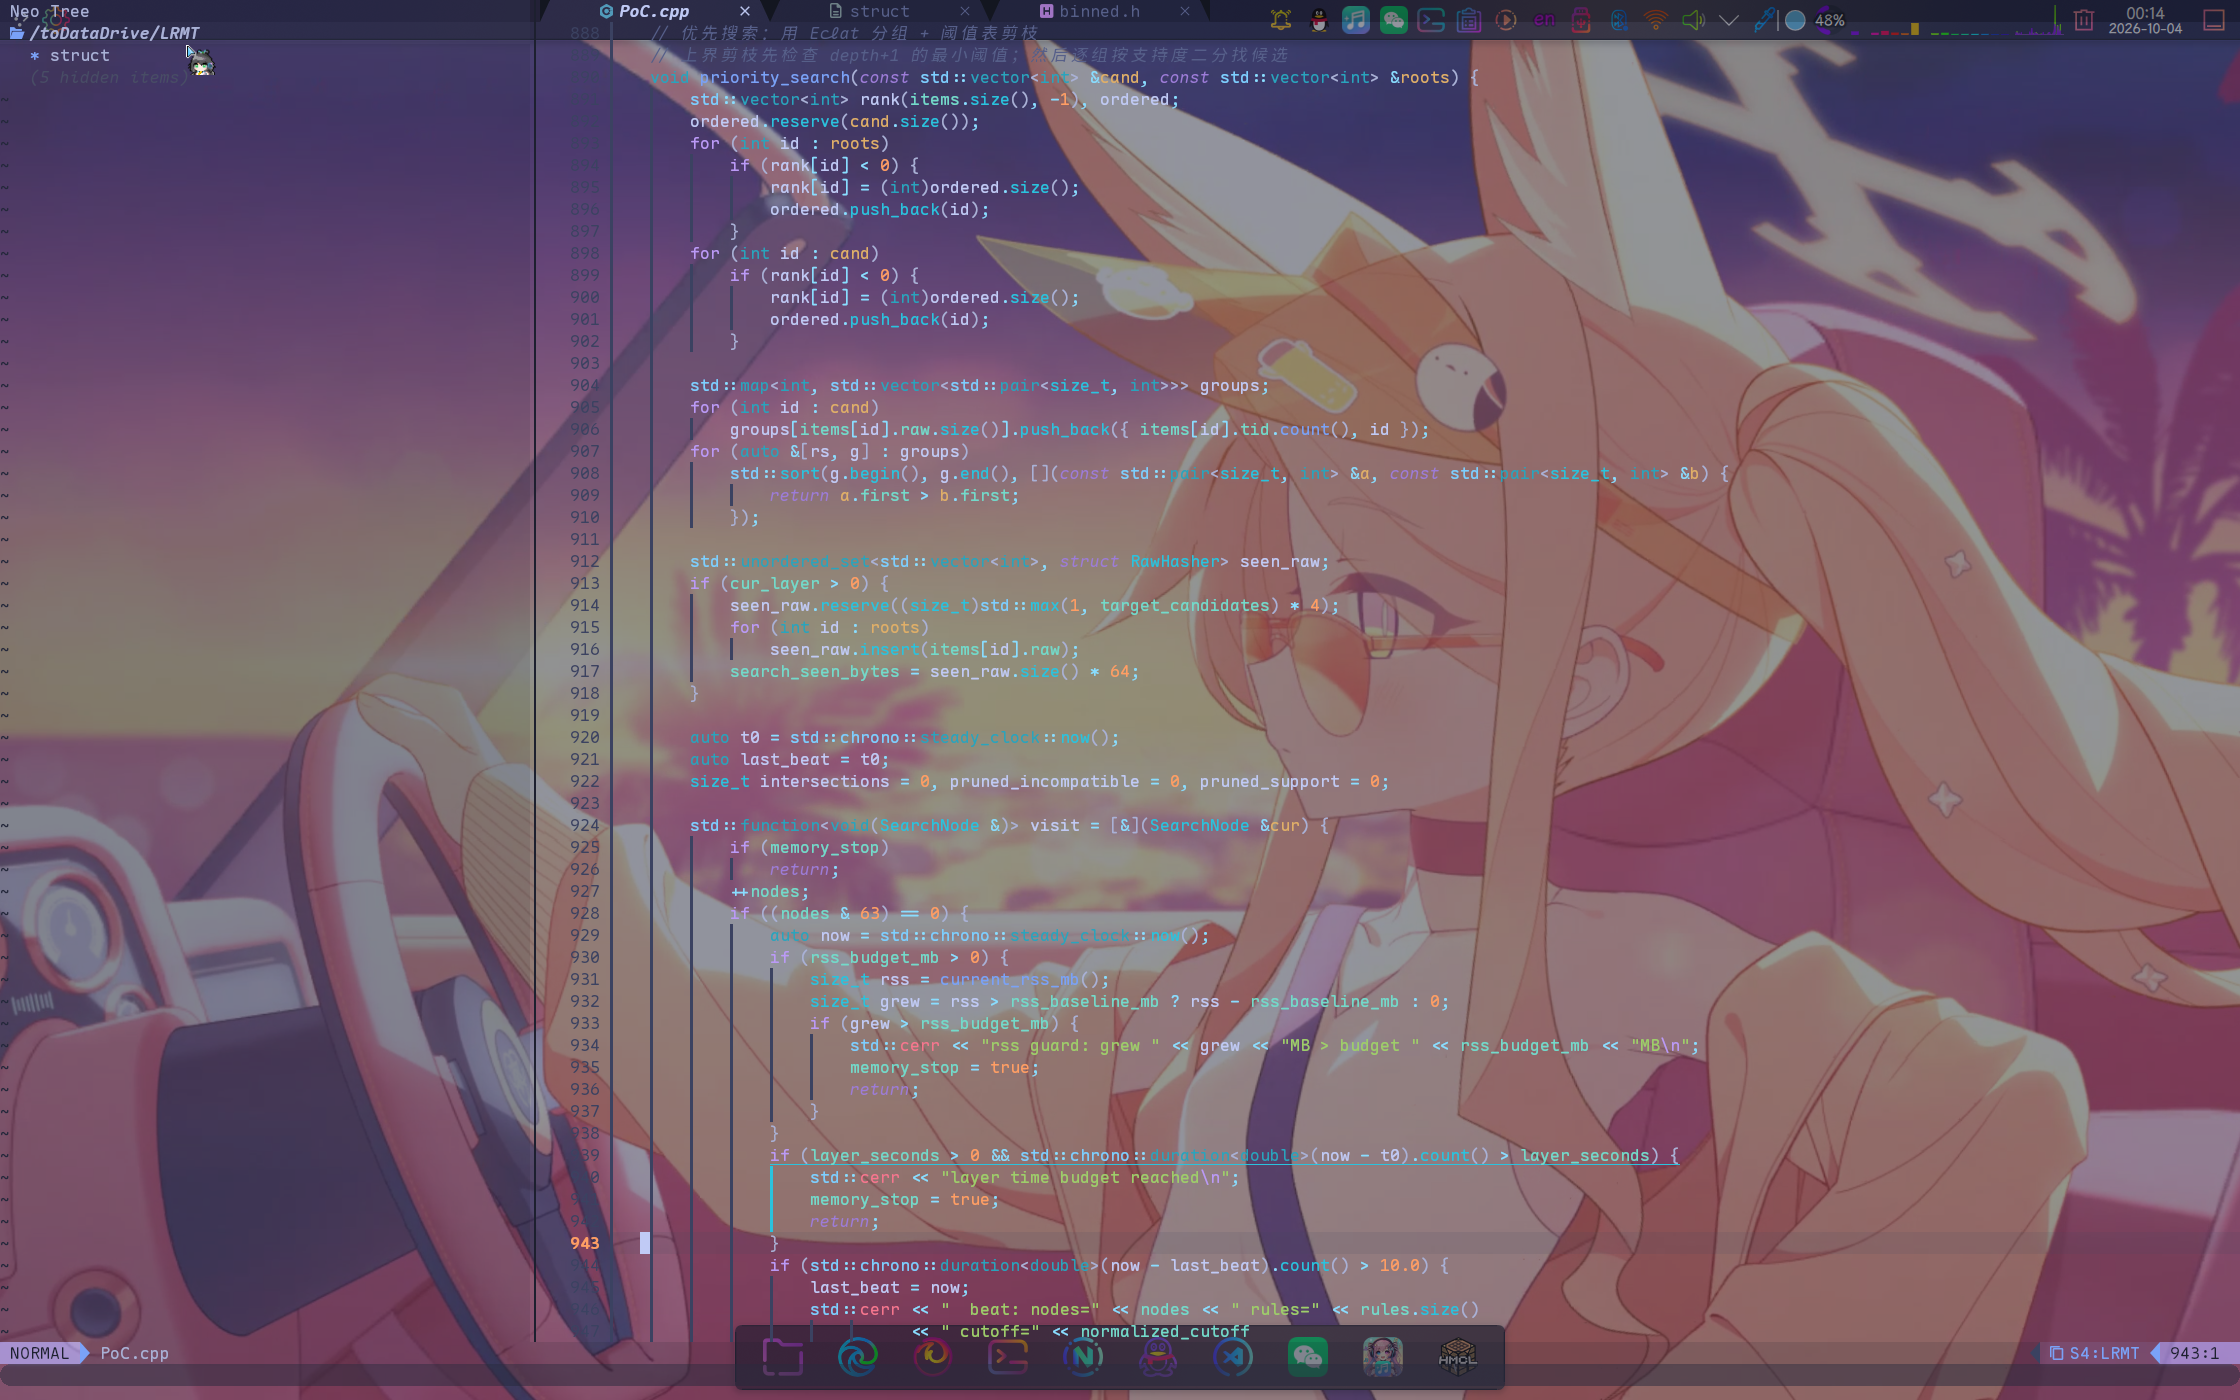Switch to the binned.h tab

tap(1099, 11)
